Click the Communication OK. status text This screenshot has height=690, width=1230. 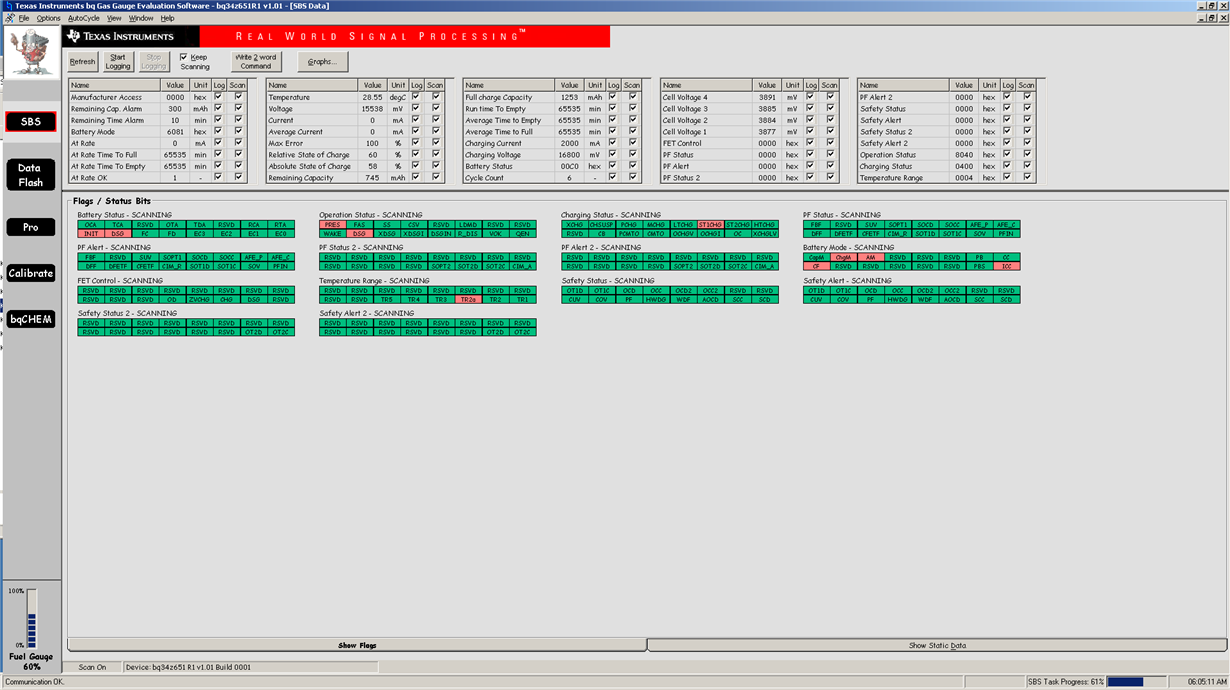pos(34,682)
